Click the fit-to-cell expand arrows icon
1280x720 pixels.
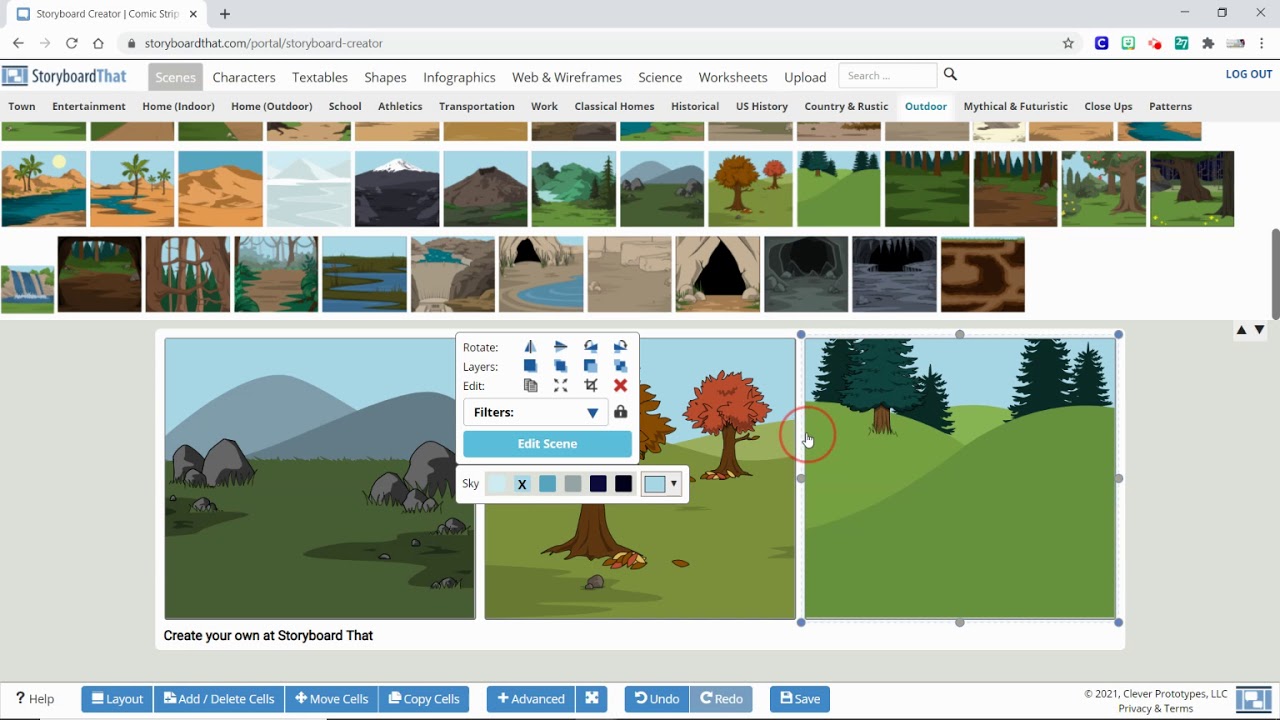pos(560,385)
